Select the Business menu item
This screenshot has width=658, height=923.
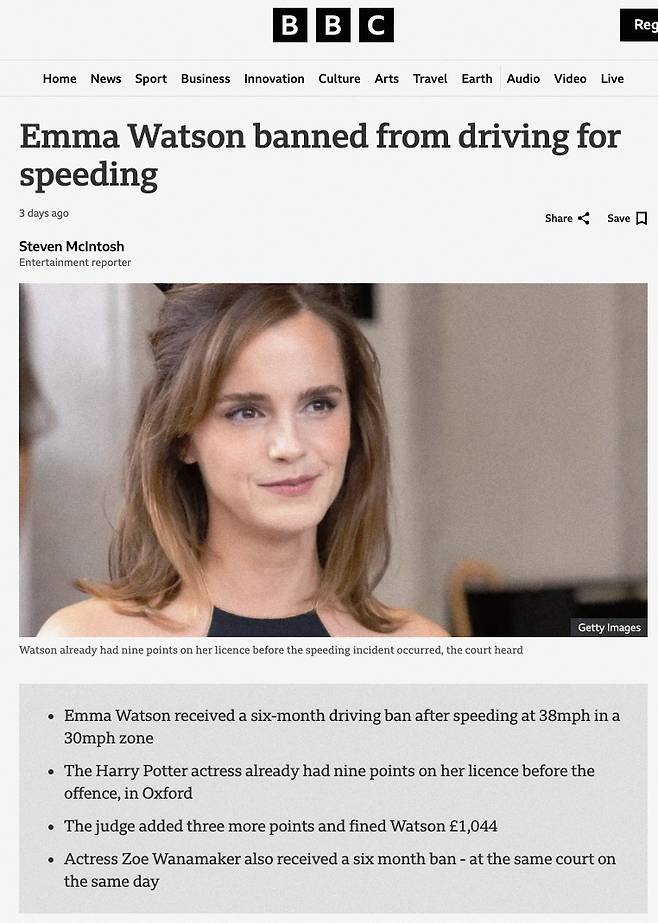click(x=205, y=79)
